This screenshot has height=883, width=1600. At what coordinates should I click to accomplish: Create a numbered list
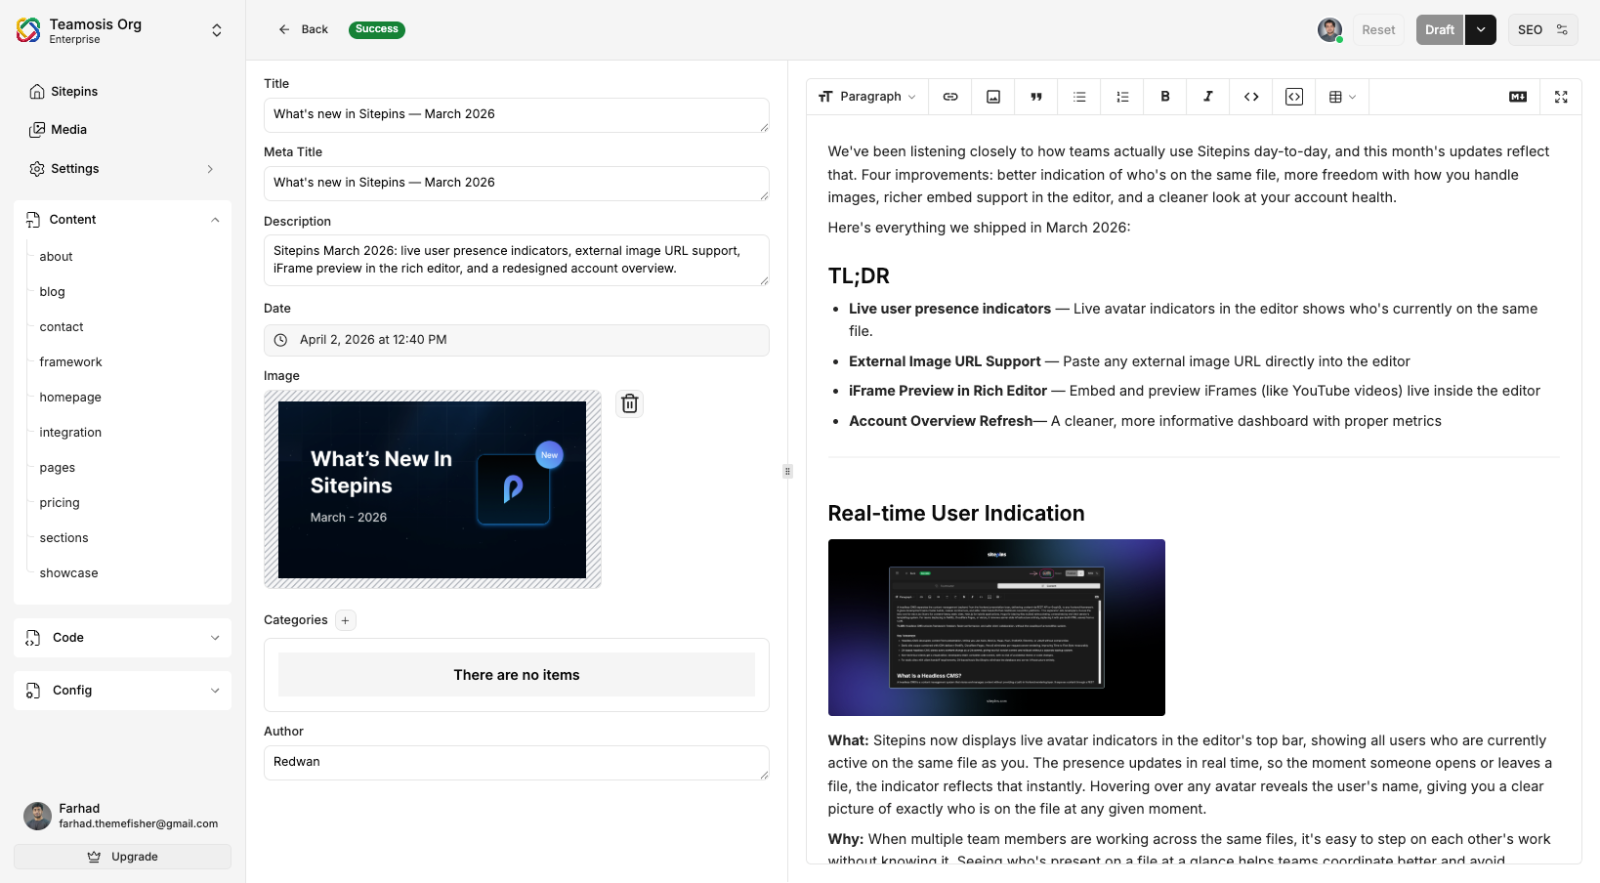1122,97
